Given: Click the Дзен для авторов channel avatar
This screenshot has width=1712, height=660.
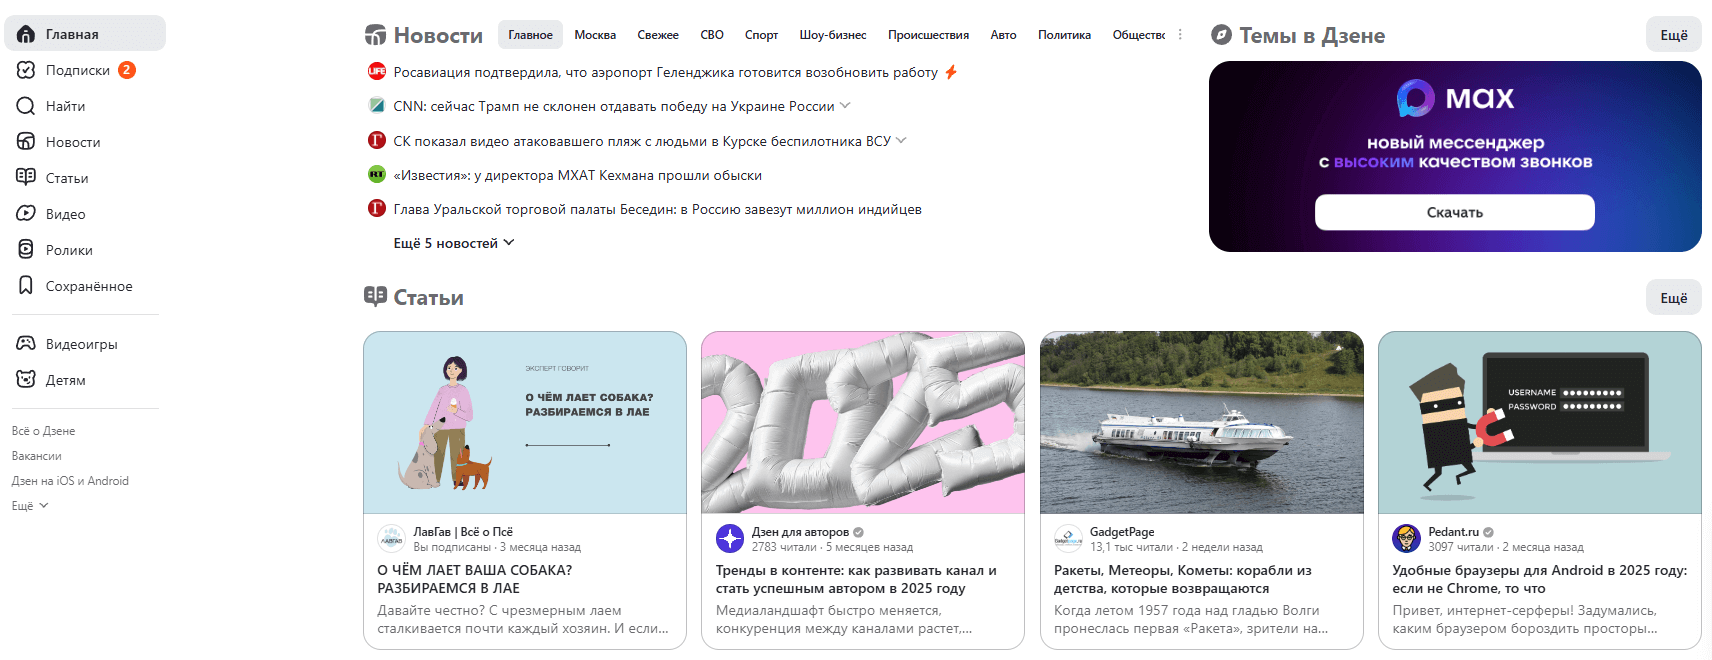Looking at the screenshot, I should pos(730,538).
